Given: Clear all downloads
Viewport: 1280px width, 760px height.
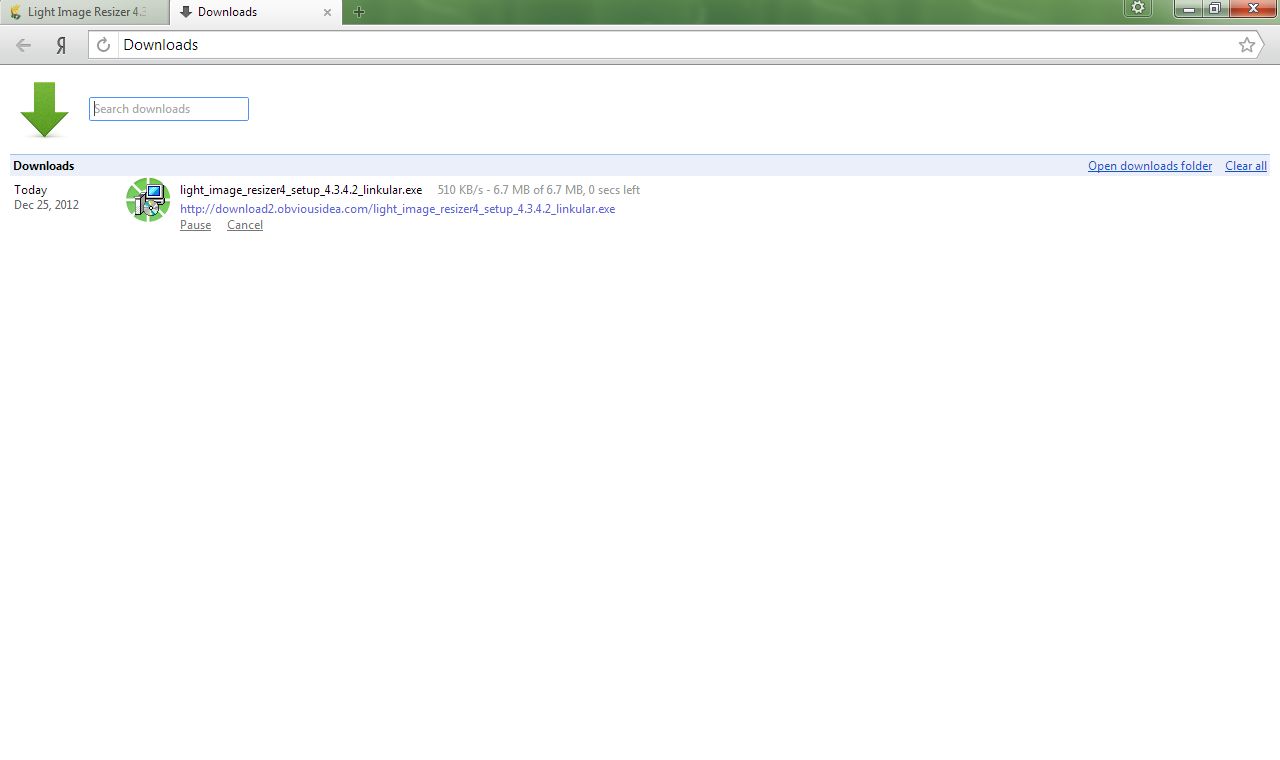Looking at the screenshot, I should pos(1246,166).
